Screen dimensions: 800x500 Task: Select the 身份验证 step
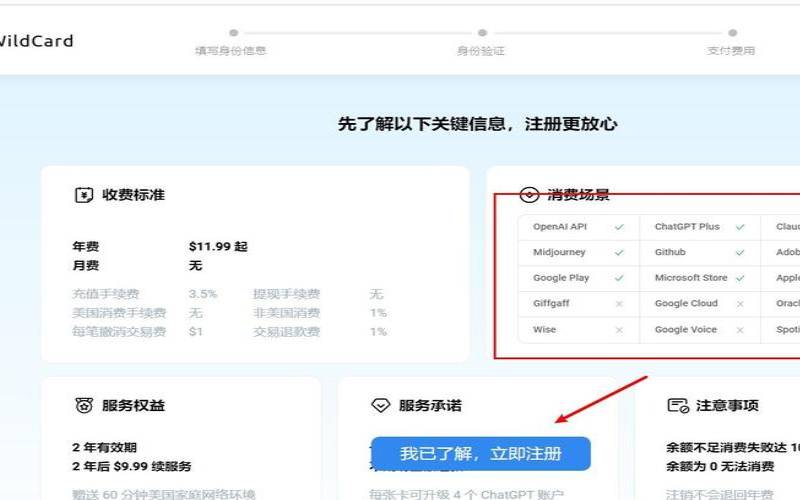tap(481, 50)
